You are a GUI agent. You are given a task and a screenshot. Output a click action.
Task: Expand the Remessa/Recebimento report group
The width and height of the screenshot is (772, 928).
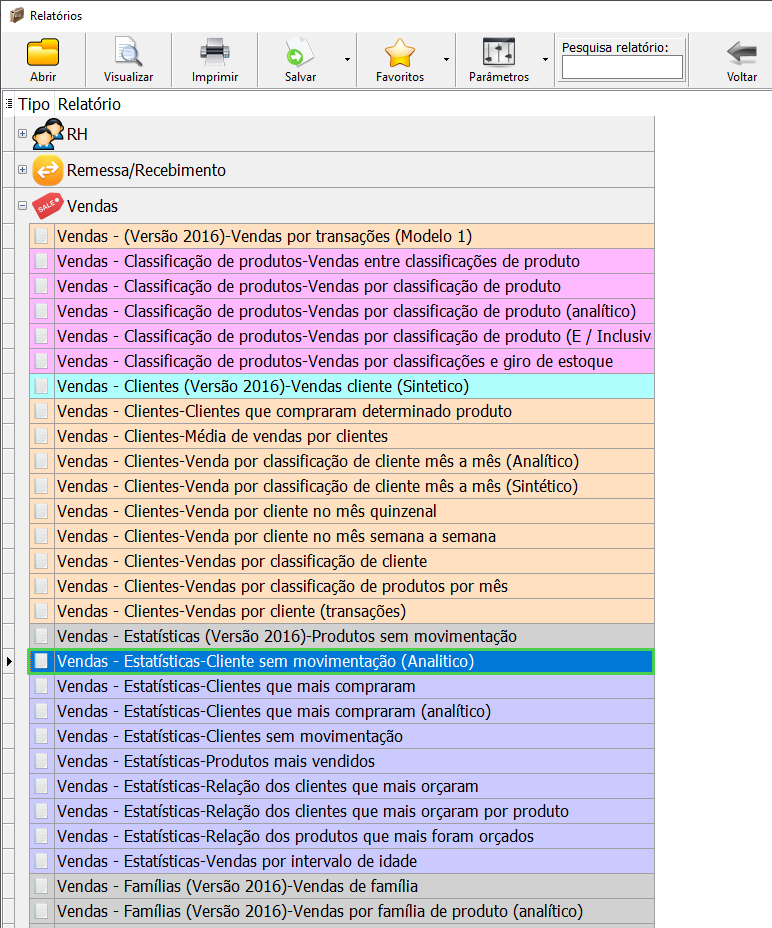[x=22, y=170]
